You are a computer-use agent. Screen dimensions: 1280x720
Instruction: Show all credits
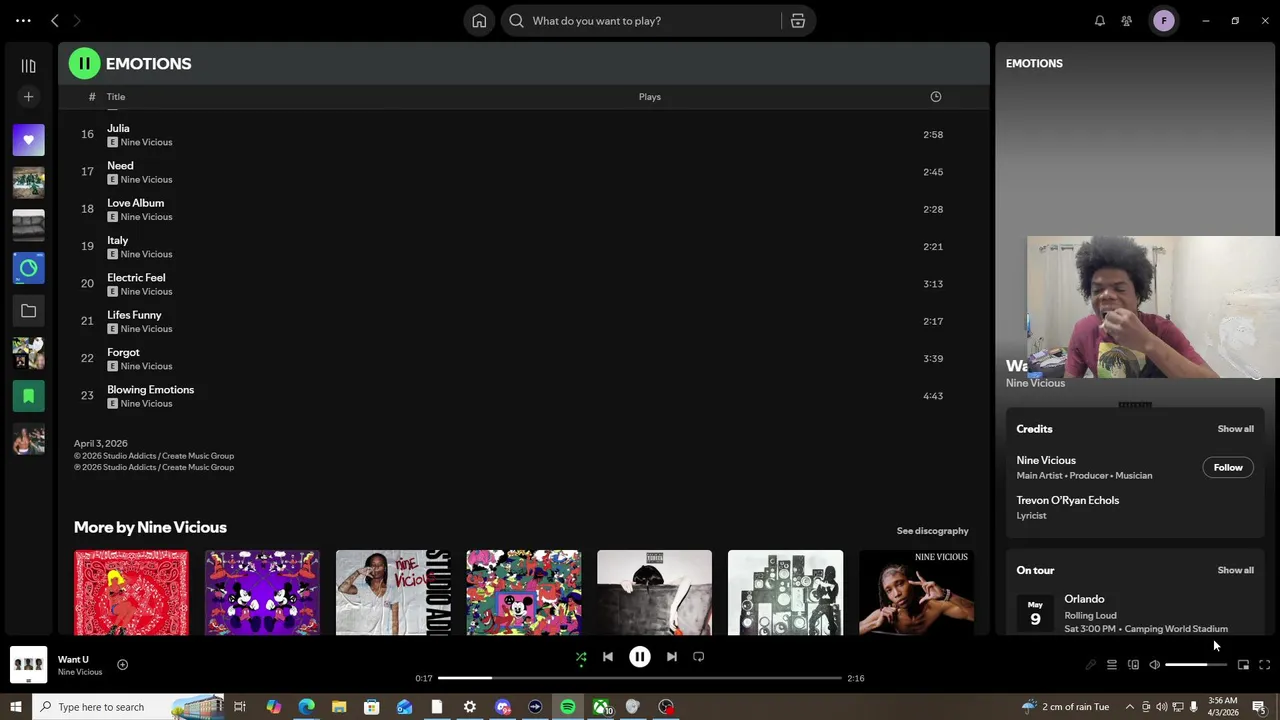tap(1235, 429)
